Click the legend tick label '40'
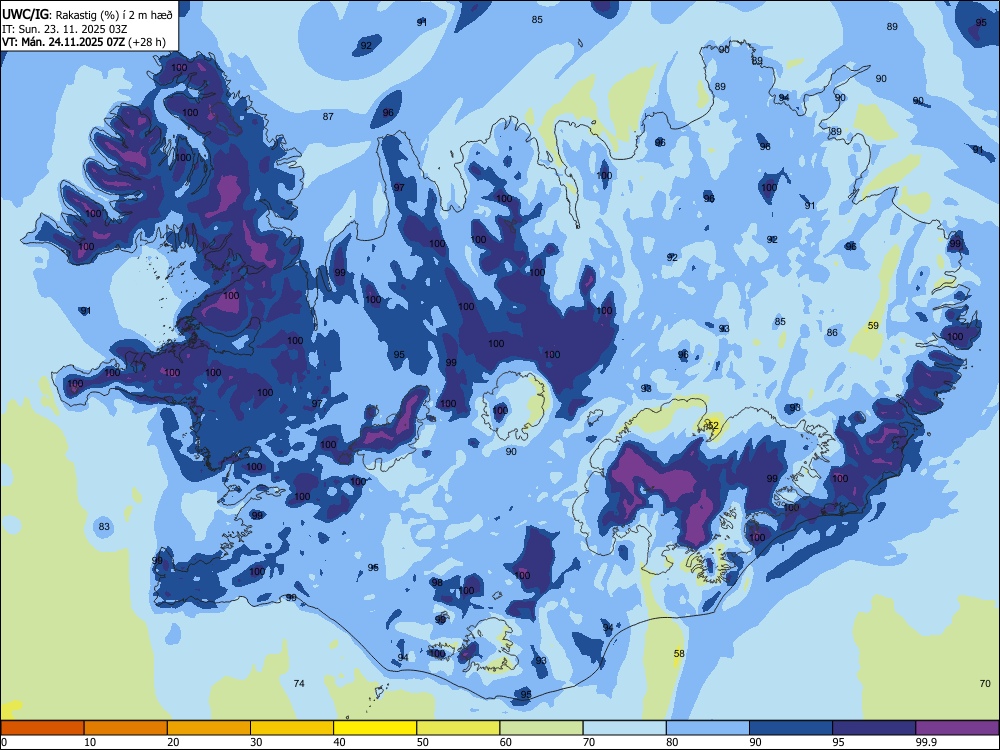 pyautogui.click(x=339, y=742)
